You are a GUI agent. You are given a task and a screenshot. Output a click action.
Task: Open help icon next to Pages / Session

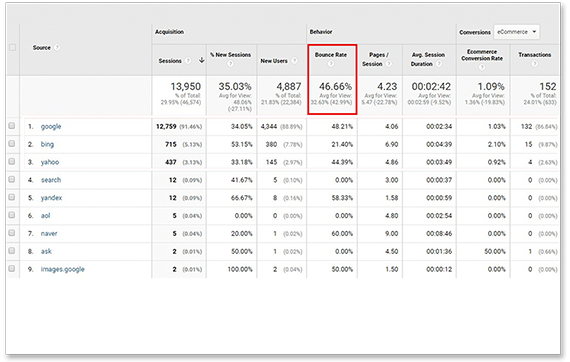point(389,64)
